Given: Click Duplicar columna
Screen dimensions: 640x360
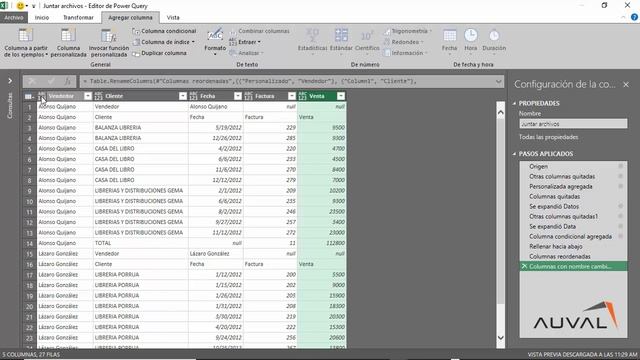Looking at the screenshot, I should [160, 53].
